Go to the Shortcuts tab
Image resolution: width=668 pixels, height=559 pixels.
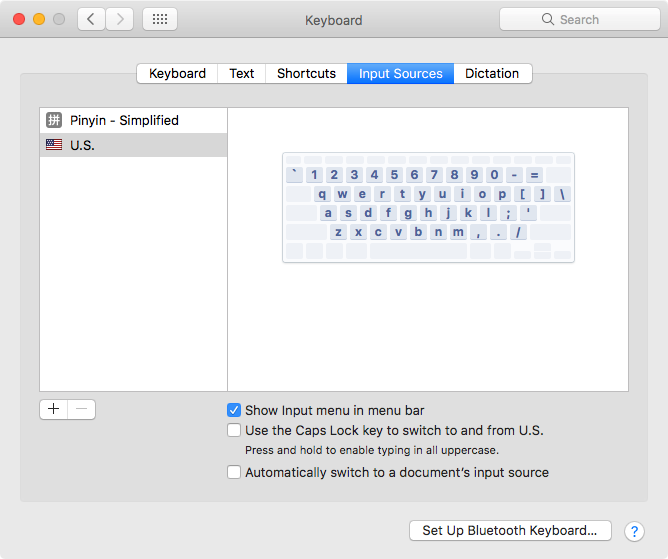tap(306, 73)
